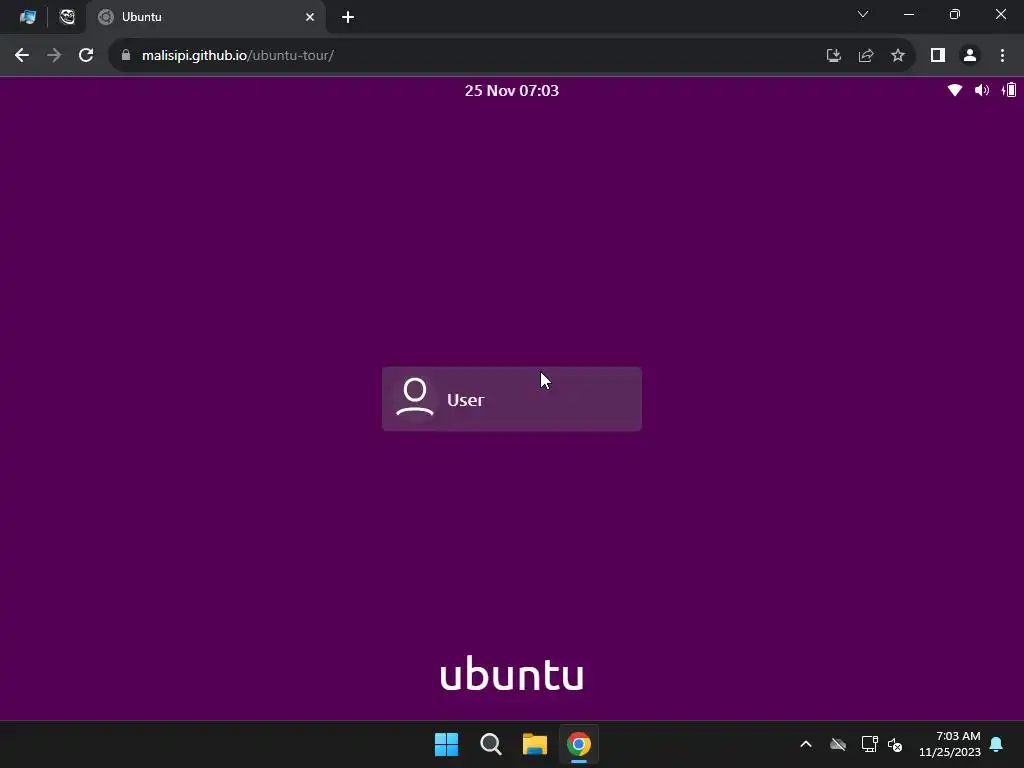
Task: Toggle the browser side panel icon
Action: point(938,56)
